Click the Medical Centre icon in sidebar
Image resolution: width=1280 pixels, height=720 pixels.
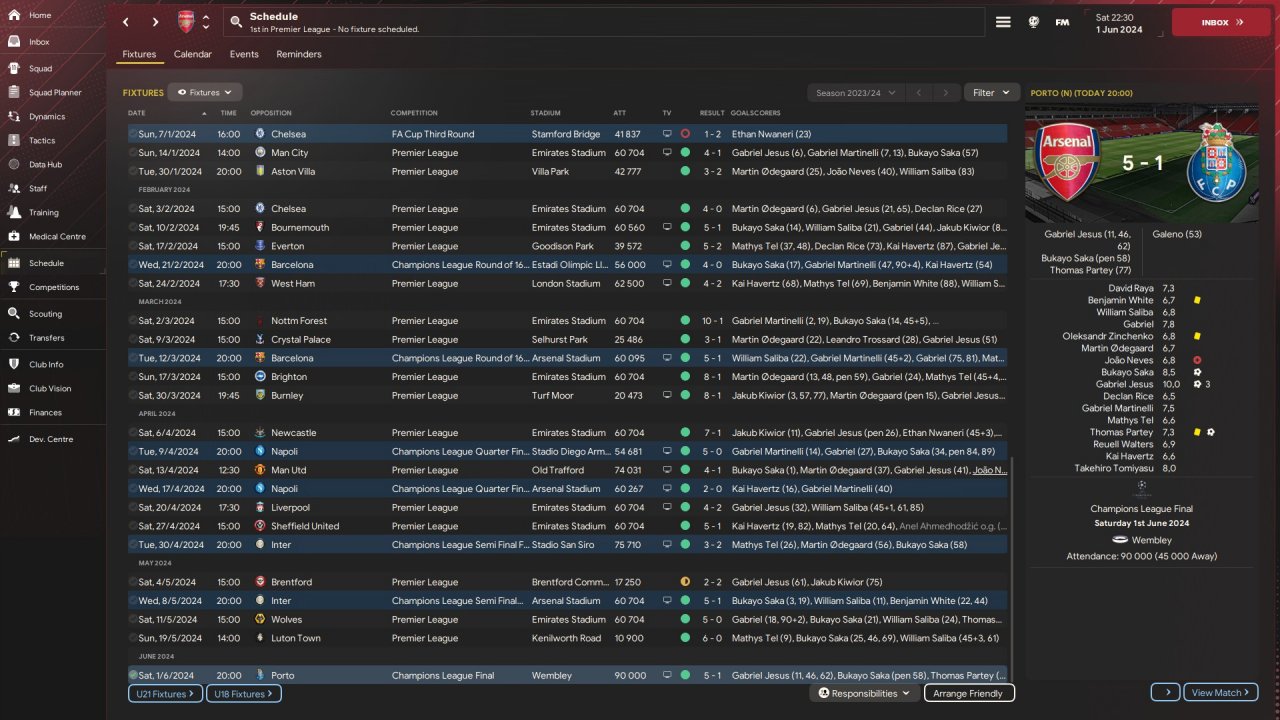click(x=14, y=237)
